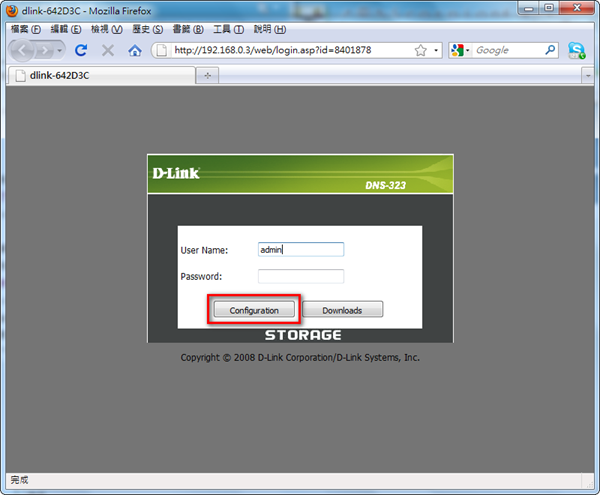Screen dimensions: 600x495
Task: Run search with the magnifier icon
Action: (550, 50)
